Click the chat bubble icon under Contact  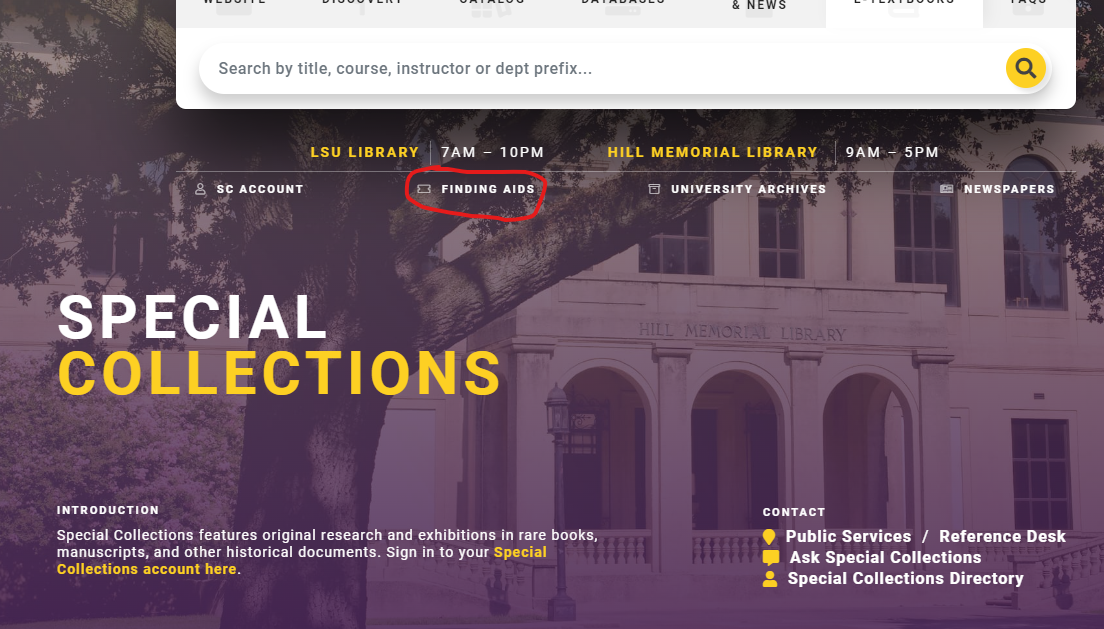770,558
